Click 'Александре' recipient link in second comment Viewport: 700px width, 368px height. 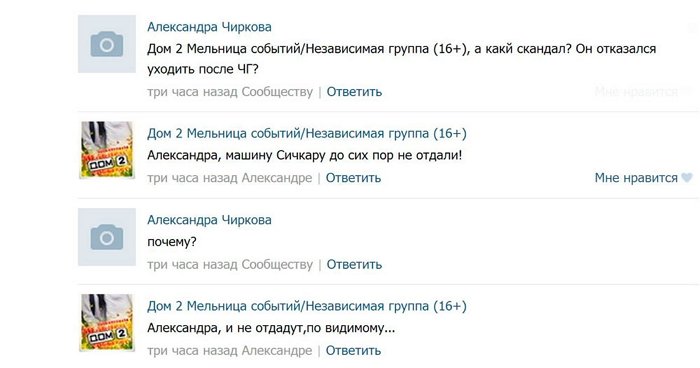pyautogui.click(x=277, y=178)
